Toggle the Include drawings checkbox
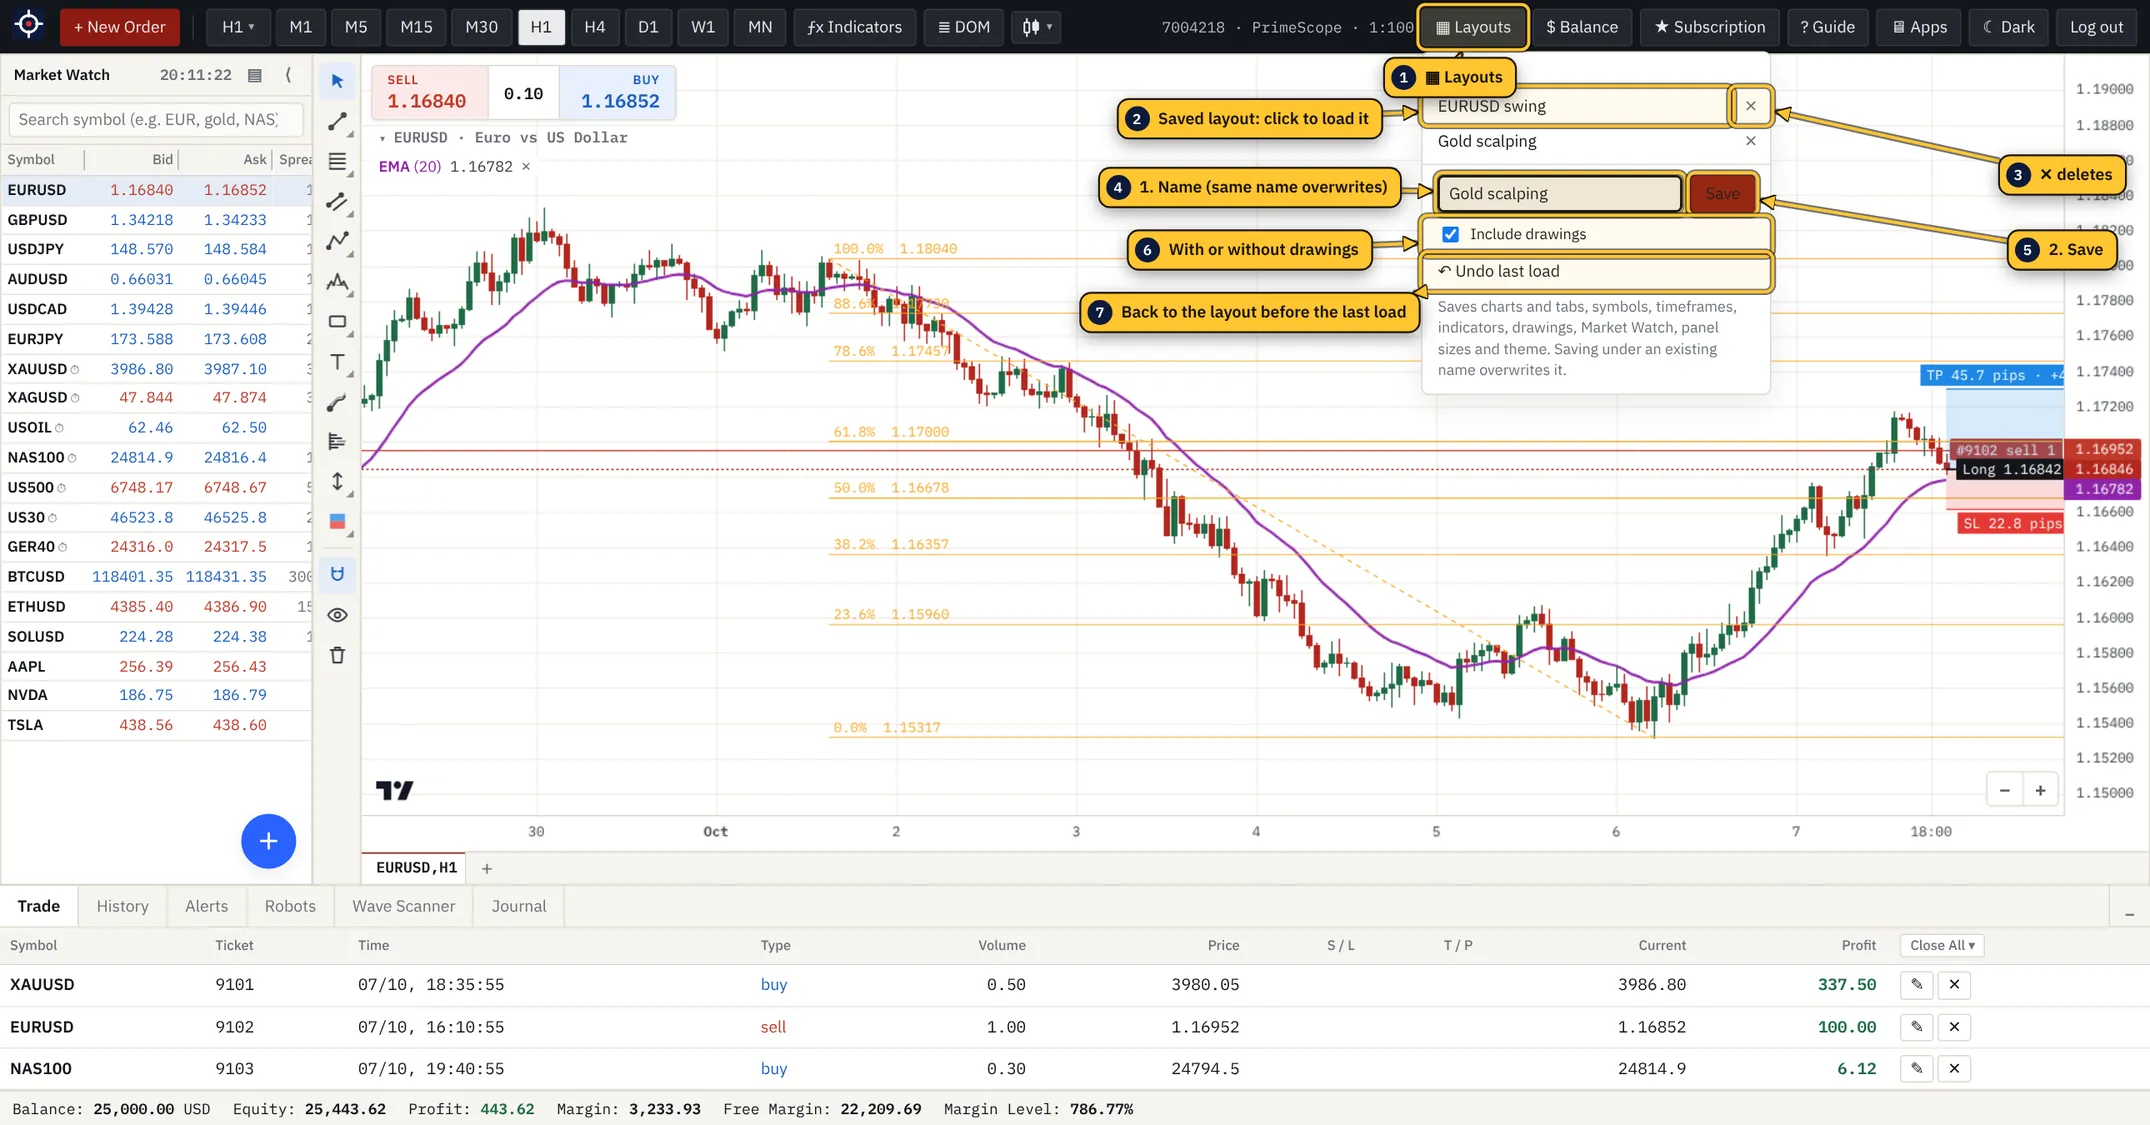The height and width of the screenshot is (1125, 2150). (1450, 234)
